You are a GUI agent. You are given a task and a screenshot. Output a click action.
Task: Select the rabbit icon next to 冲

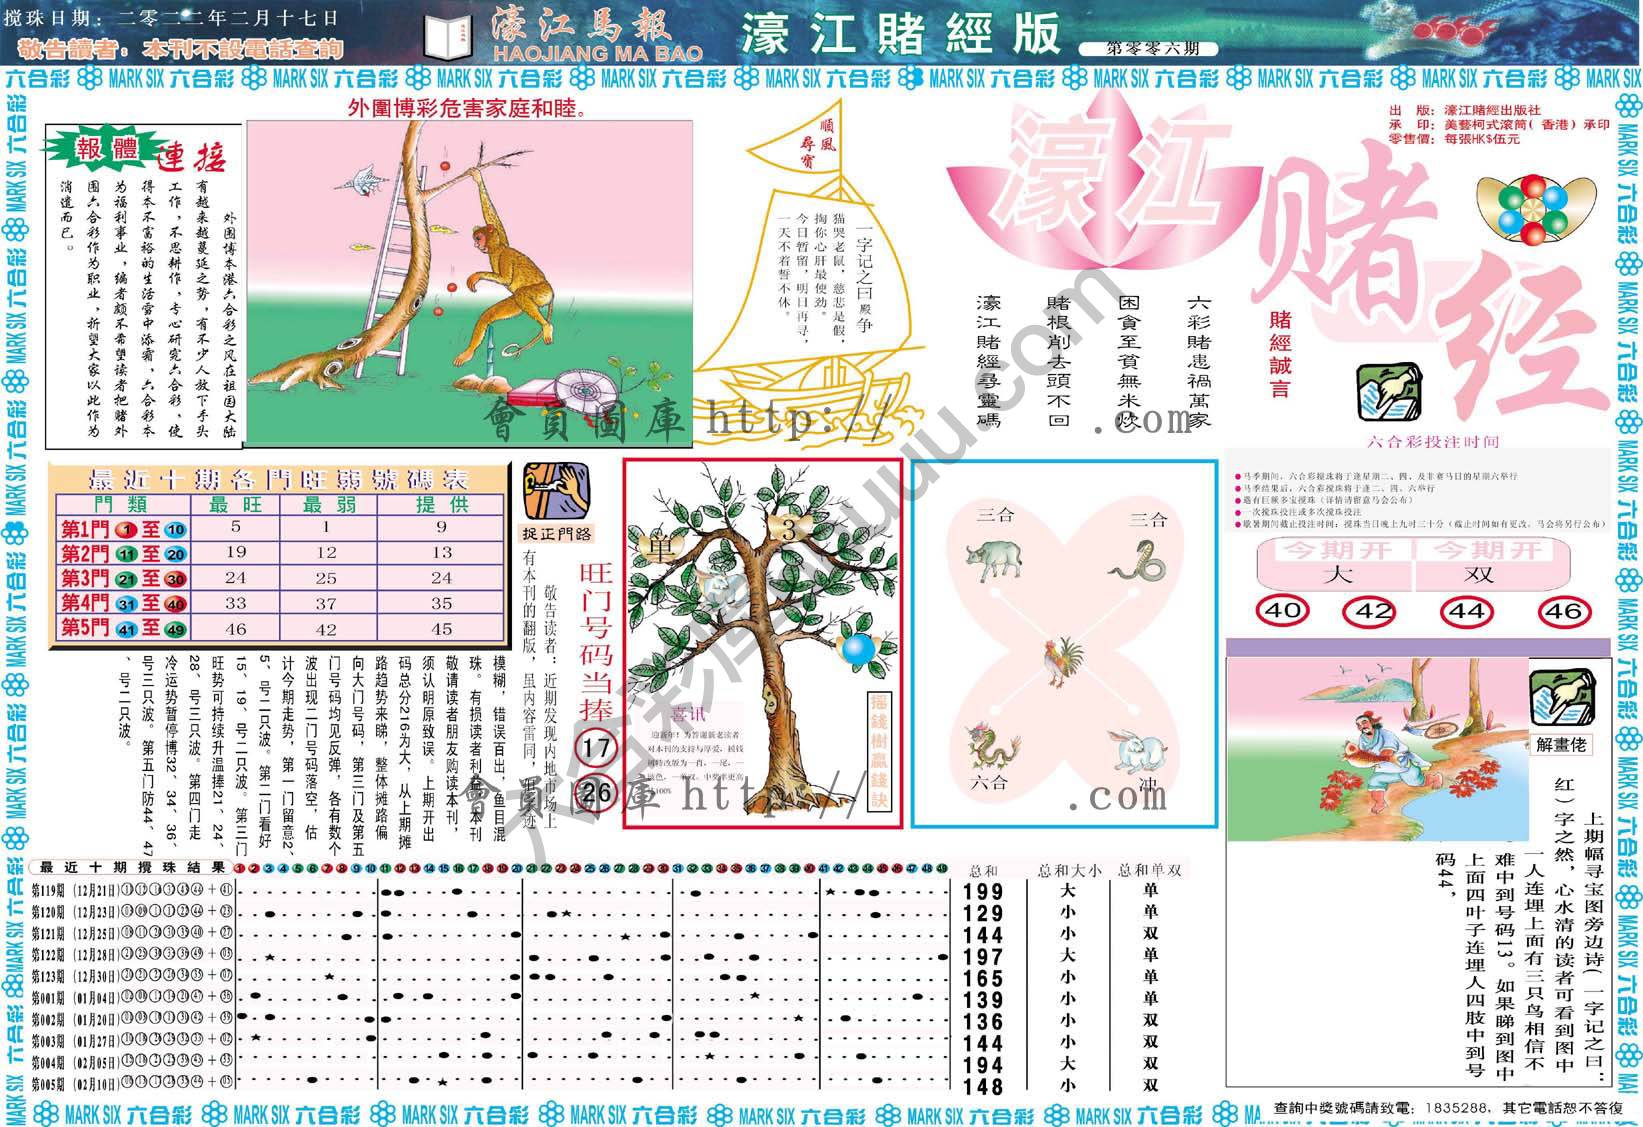tap(1136, 750)
